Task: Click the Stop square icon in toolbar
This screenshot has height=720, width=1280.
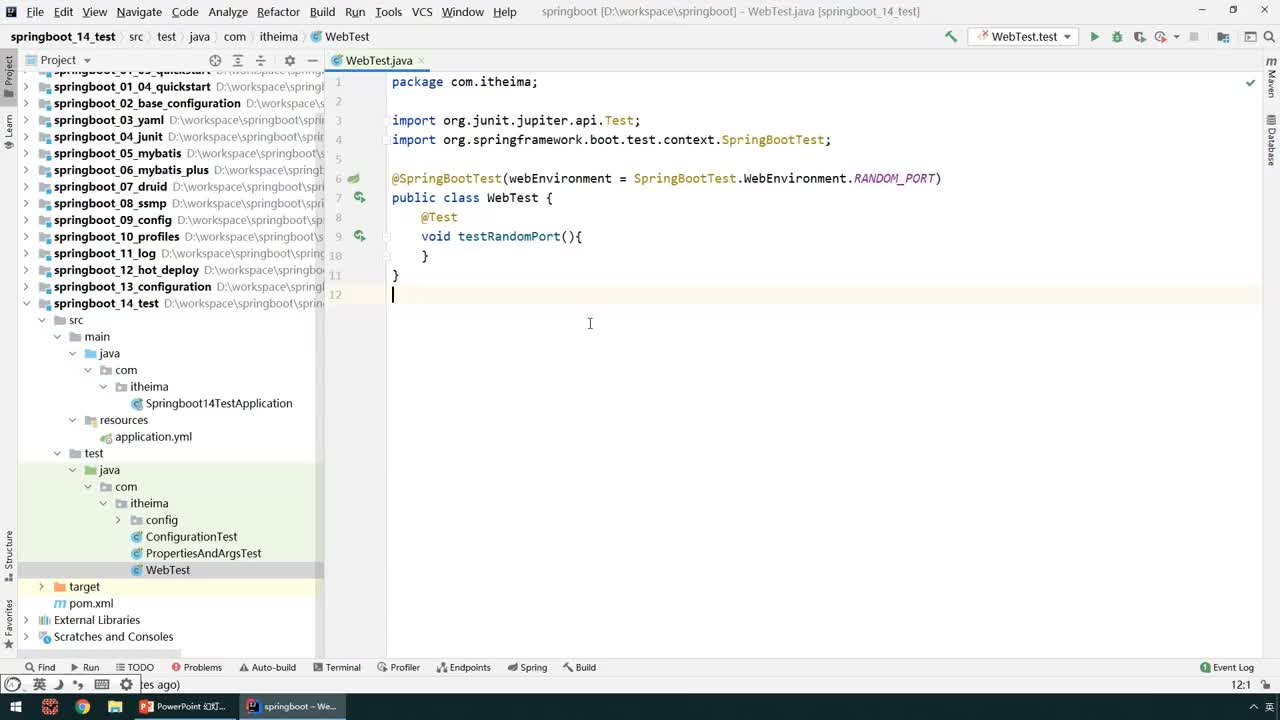Action: point(1192,37)
